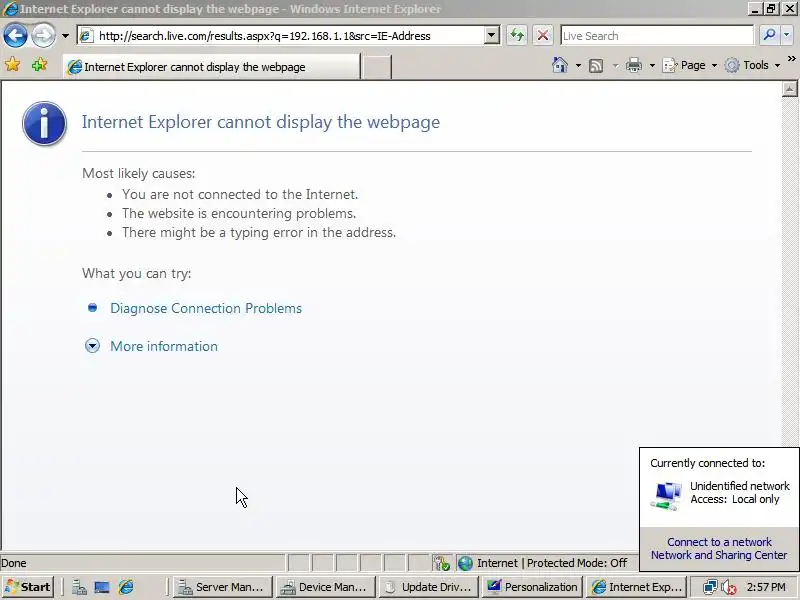Click the Done status bar text
The height and width of the screenshot is (600, 800).
(14, 563)
